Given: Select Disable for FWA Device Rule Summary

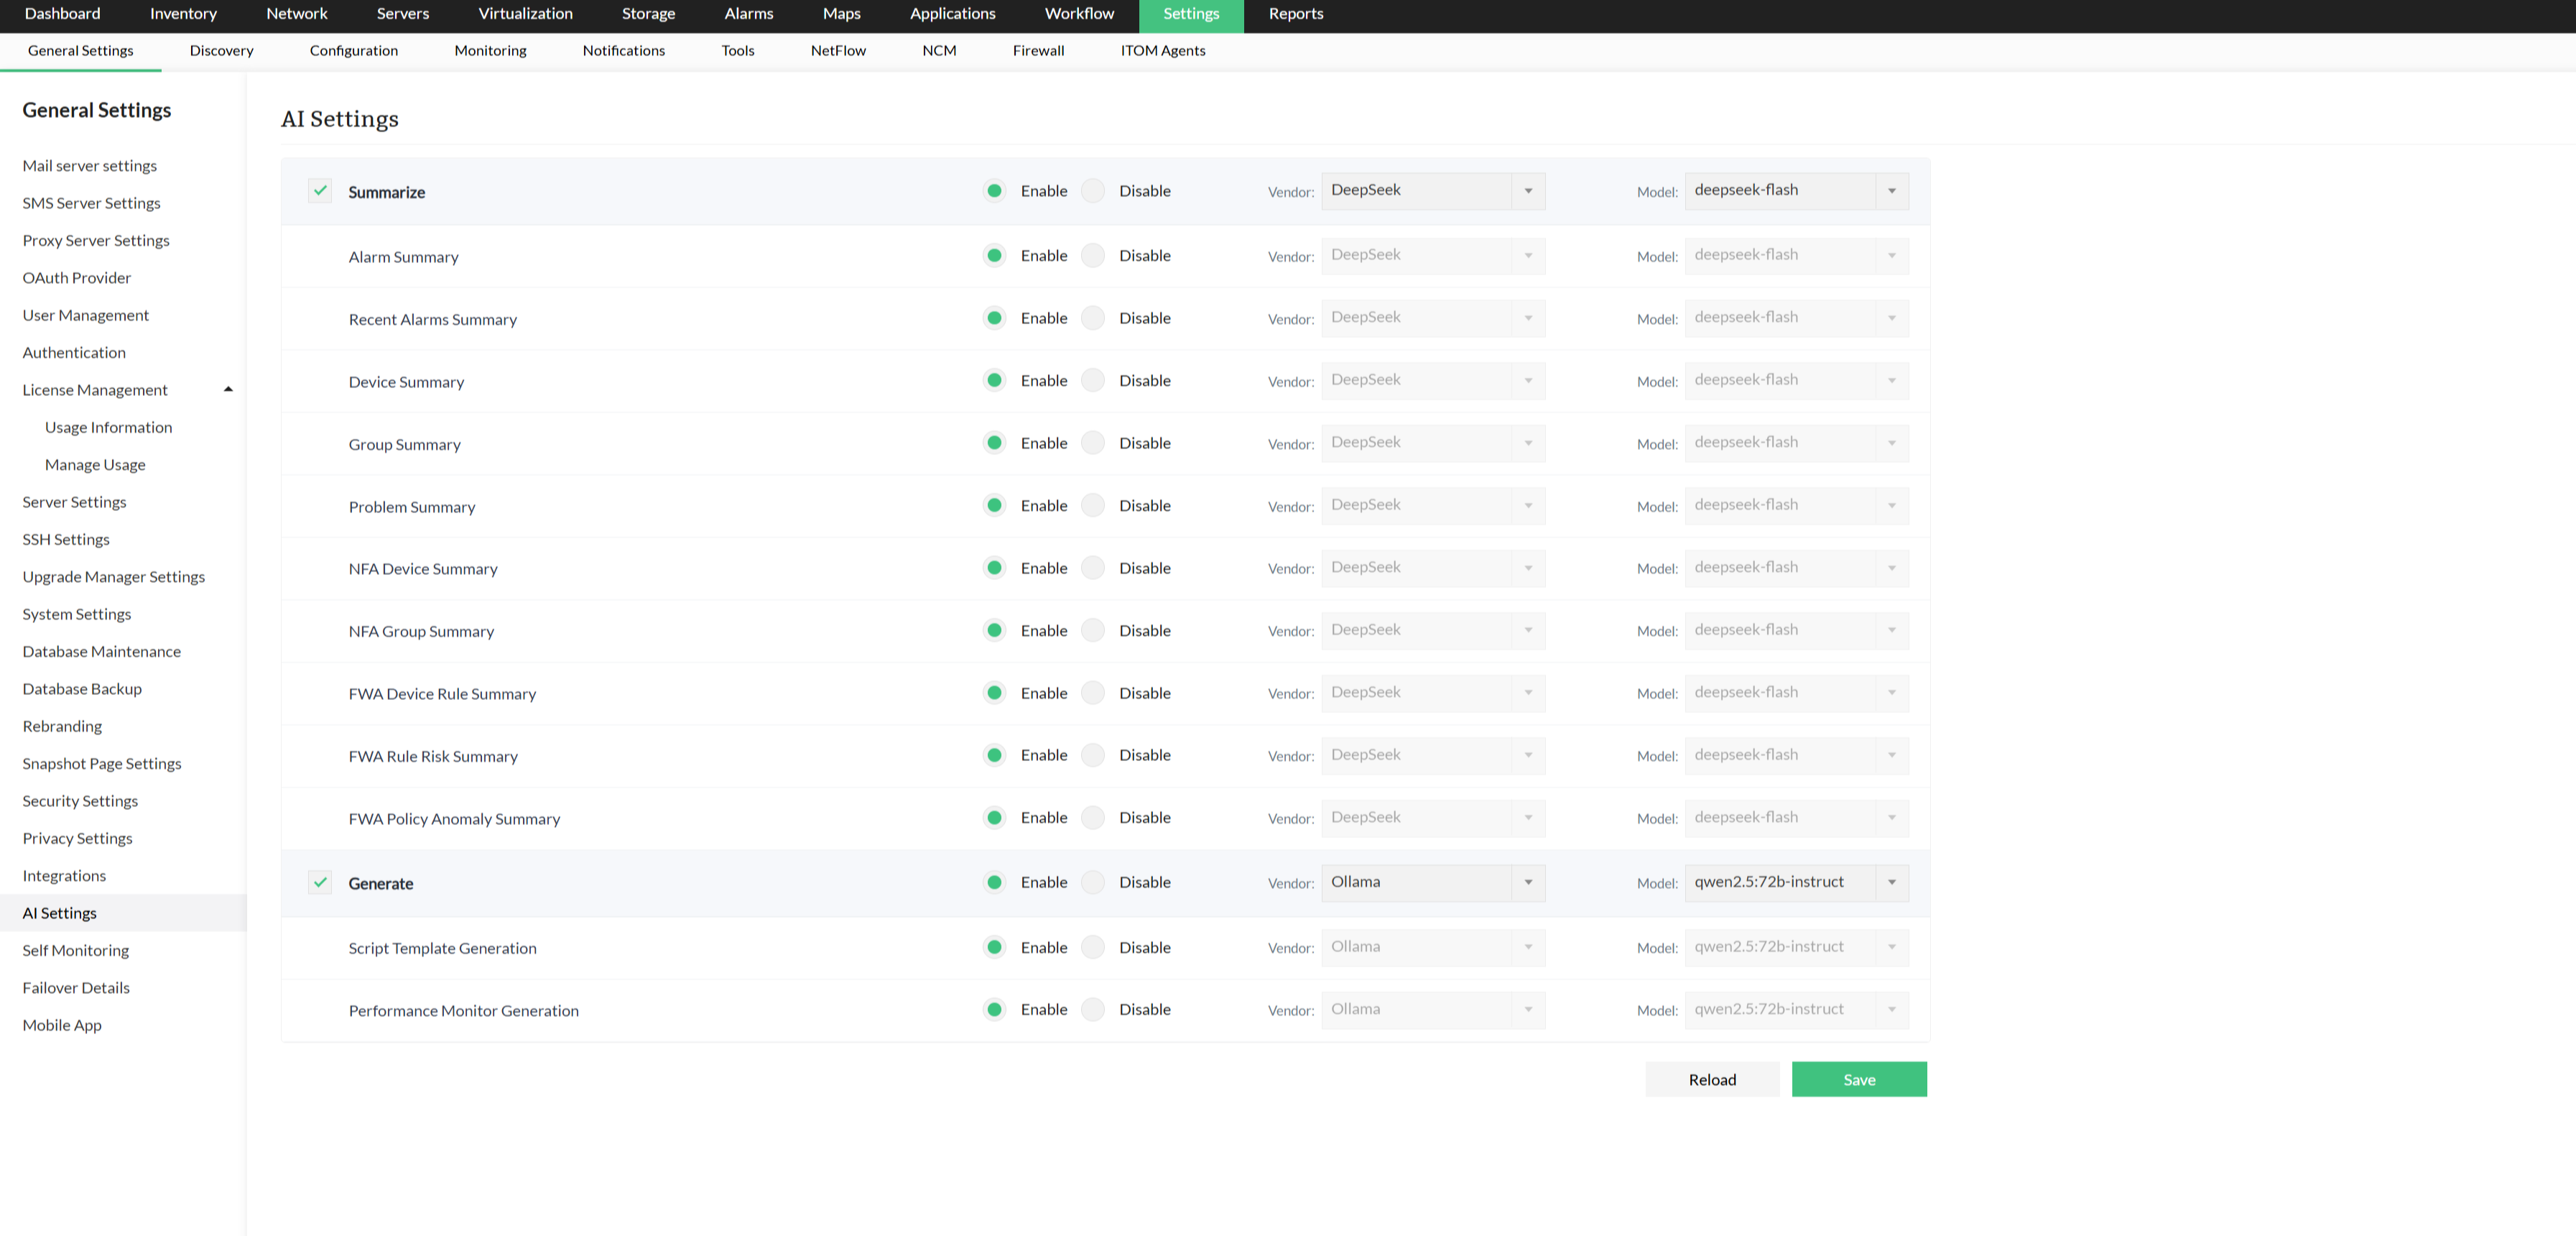Looking at the screenshot, I should (x=1094, y=693).
